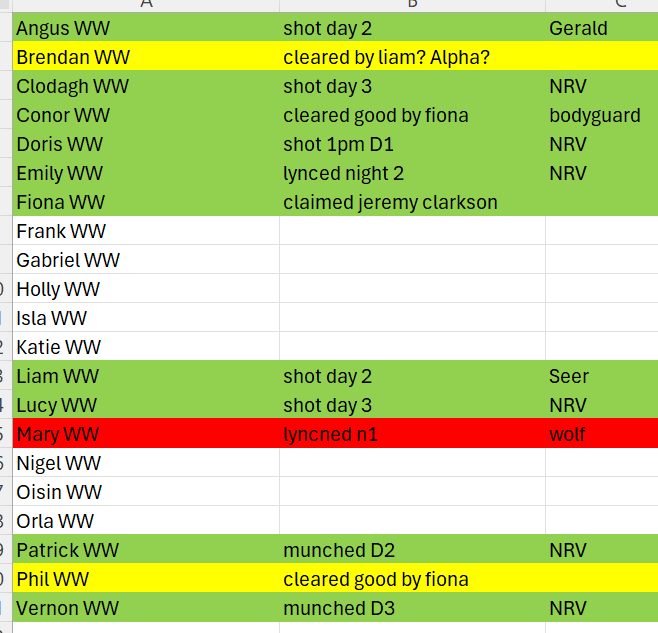Select the 'lynced night 2' cell
The height and width of the screenshot is (633, 658).
point(413,173)
